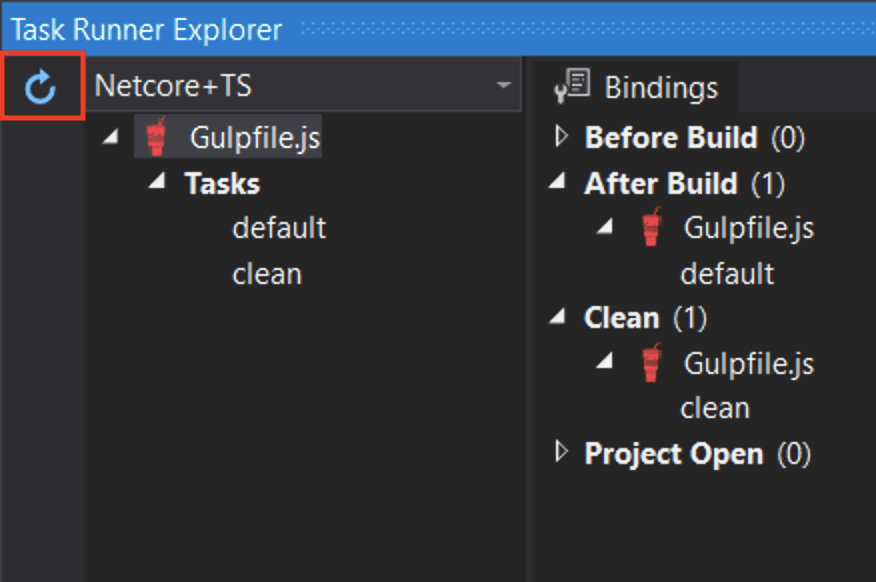Click the default binding under After Build
The height and width of the screenshot is (582, 876).
coord(727,272)
